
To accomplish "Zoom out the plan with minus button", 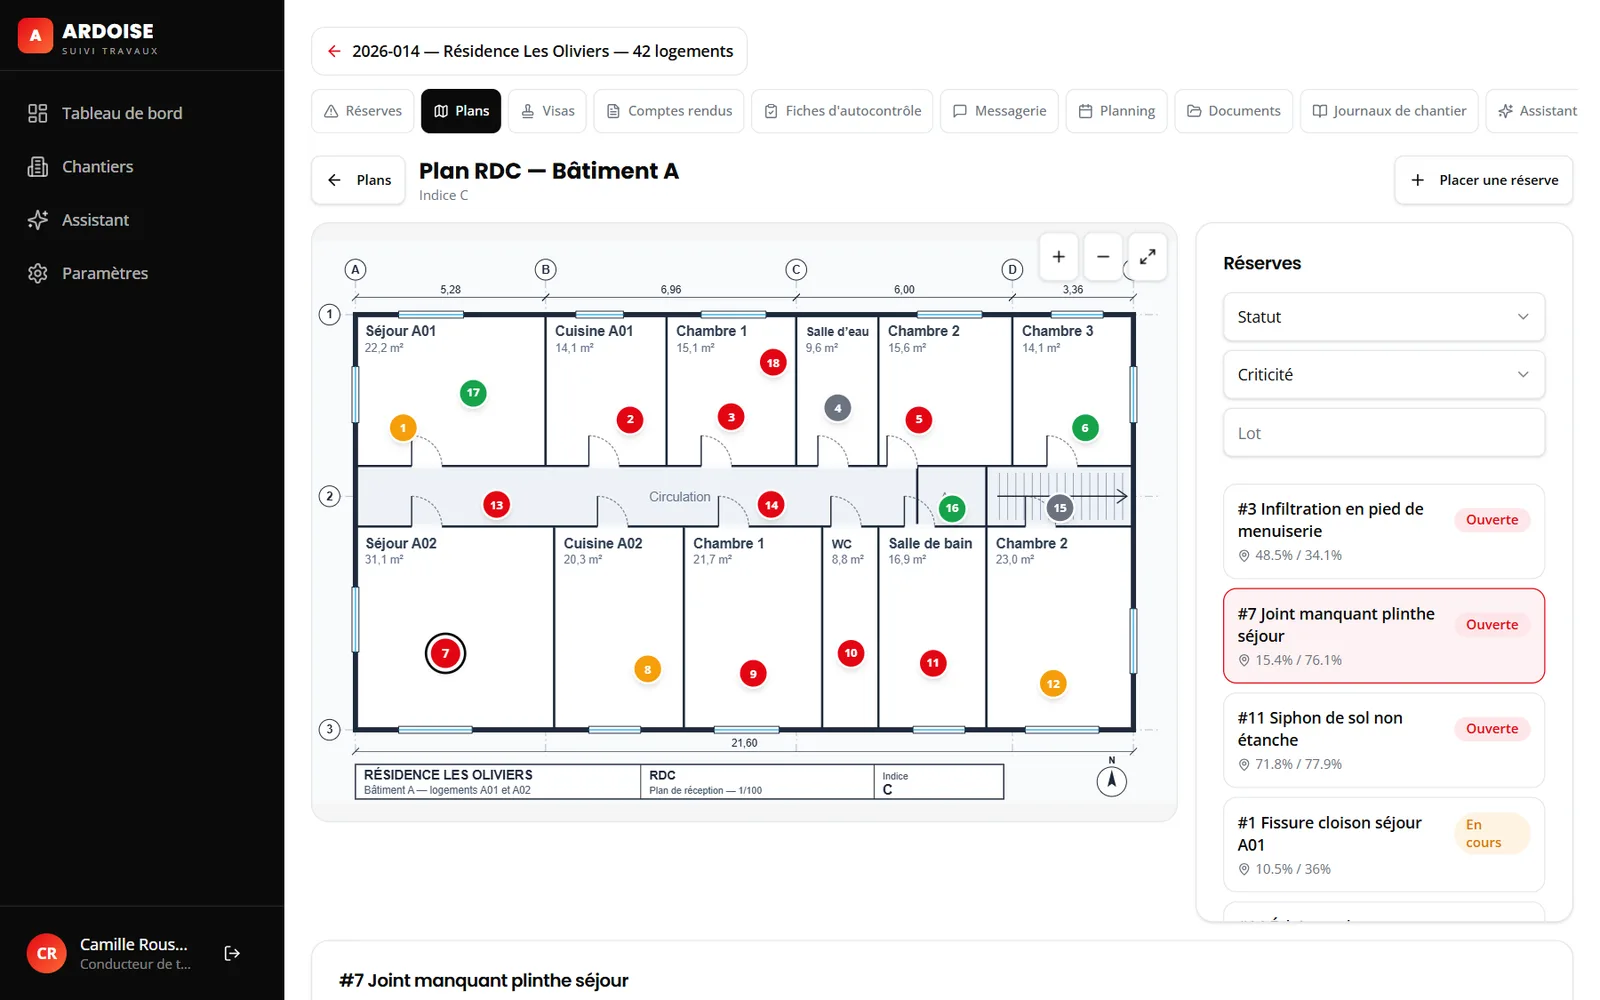I will 1103,257.
